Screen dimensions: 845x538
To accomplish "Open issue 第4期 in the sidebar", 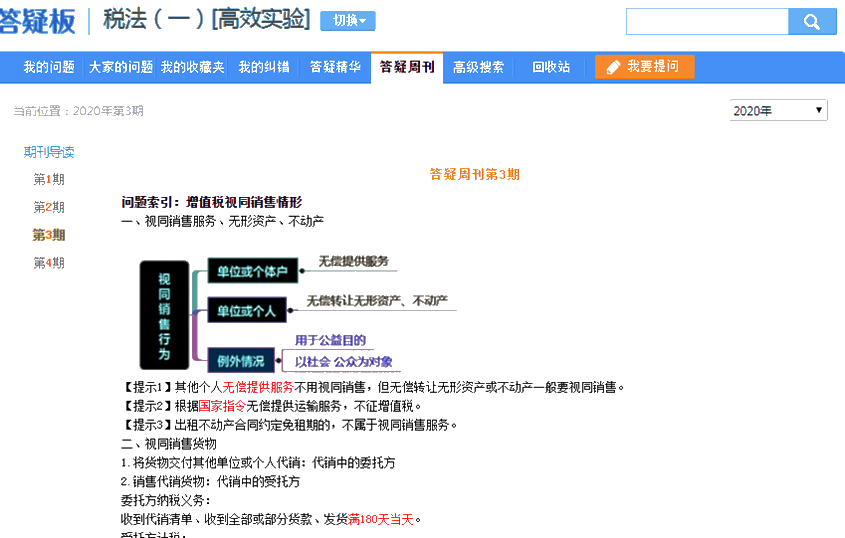I will point(49,263).
